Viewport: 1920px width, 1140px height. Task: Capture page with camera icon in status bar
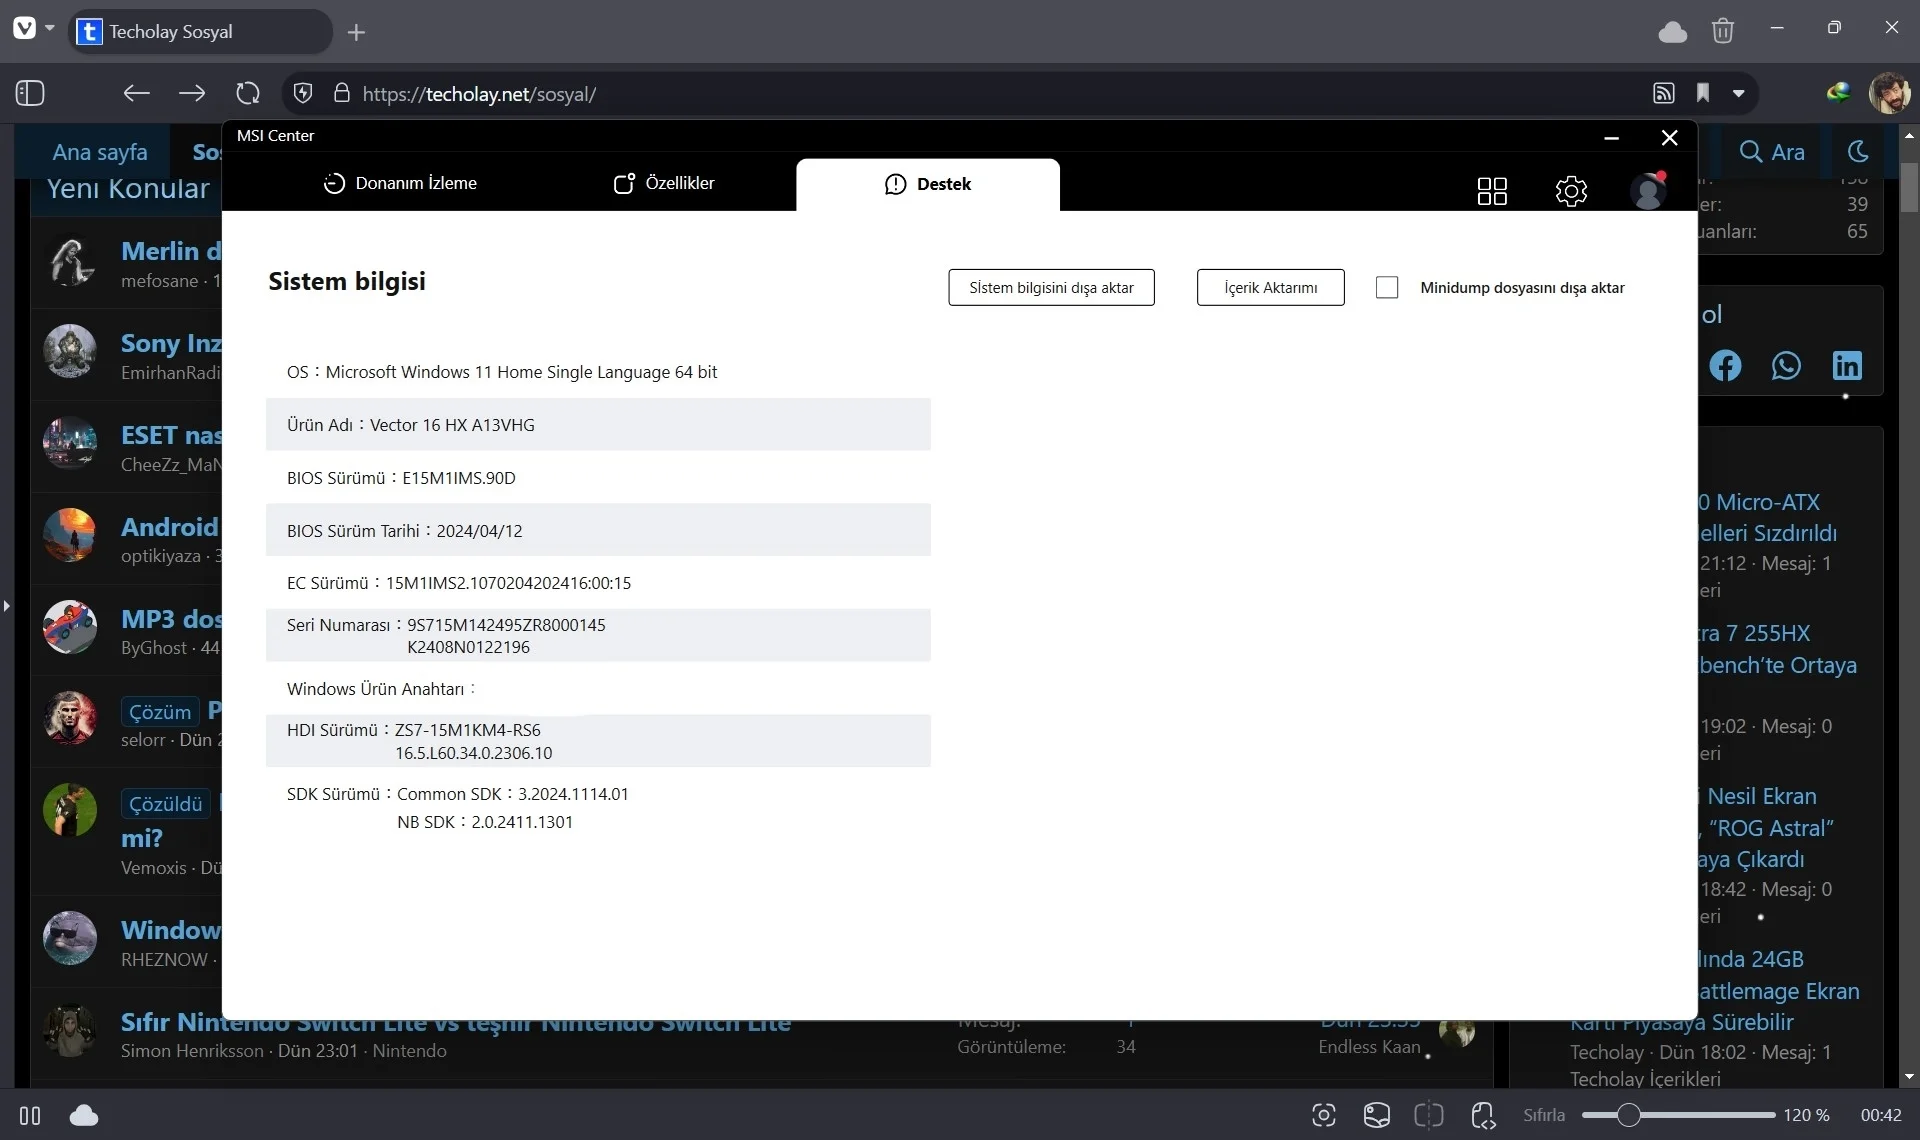pyautogui.click(x=1323, y=1115)
